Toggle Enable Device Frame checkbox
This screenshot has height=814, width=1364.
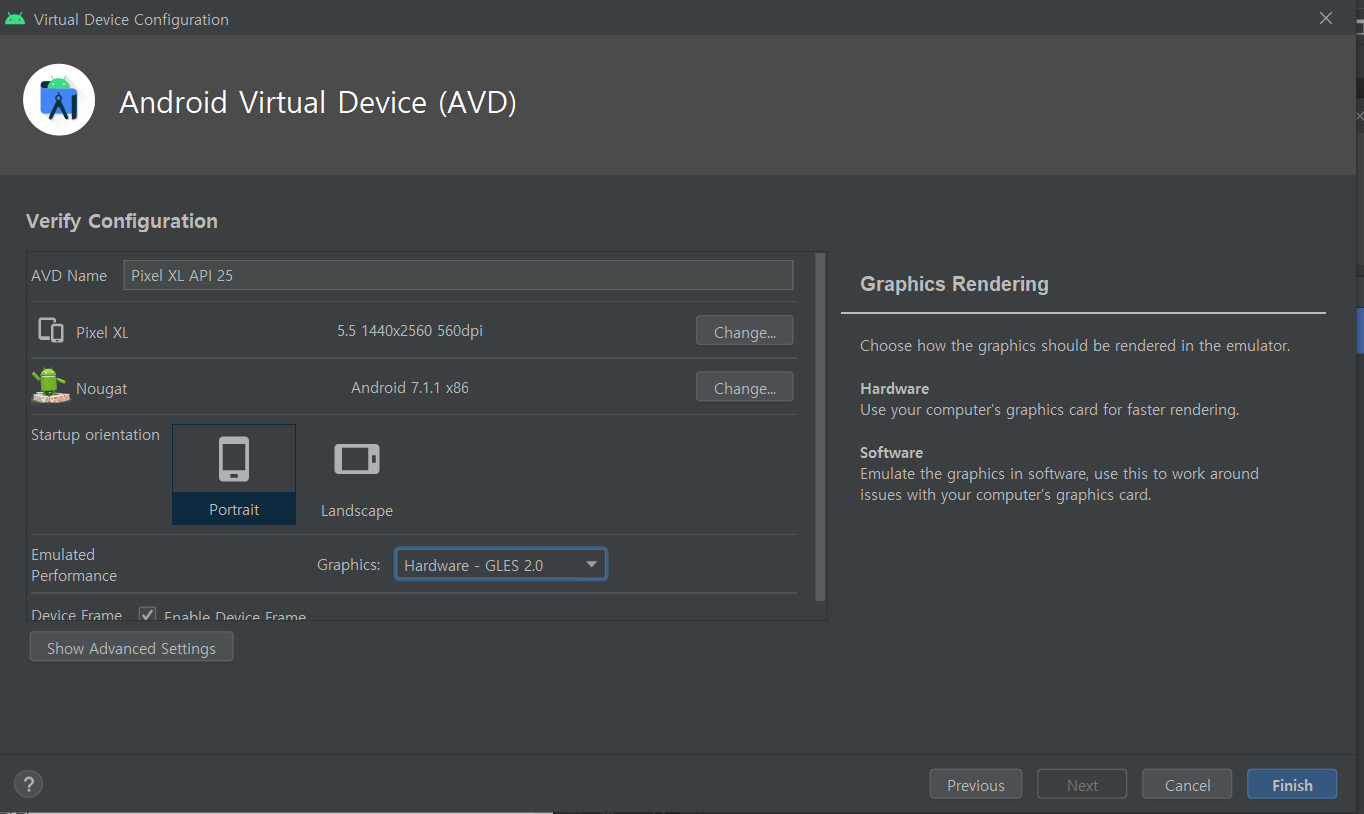pos(147,615)
